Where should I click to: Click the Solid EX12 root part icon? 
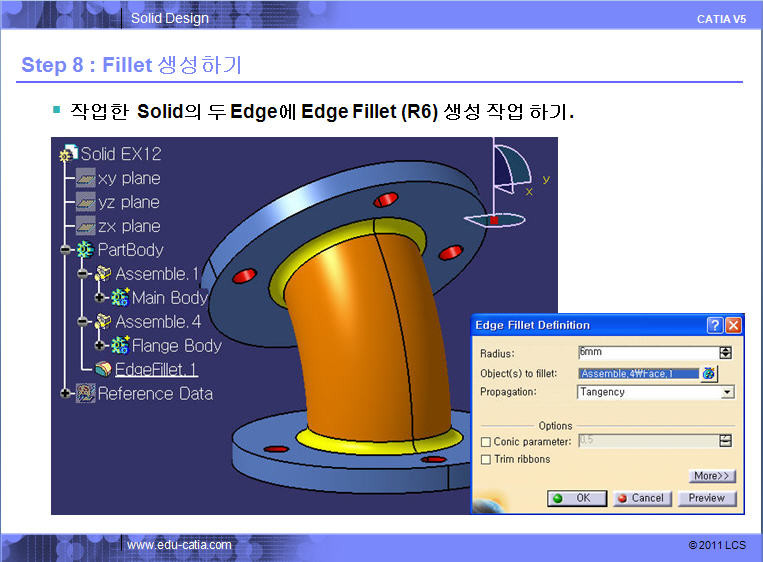[x=69, y=154]
